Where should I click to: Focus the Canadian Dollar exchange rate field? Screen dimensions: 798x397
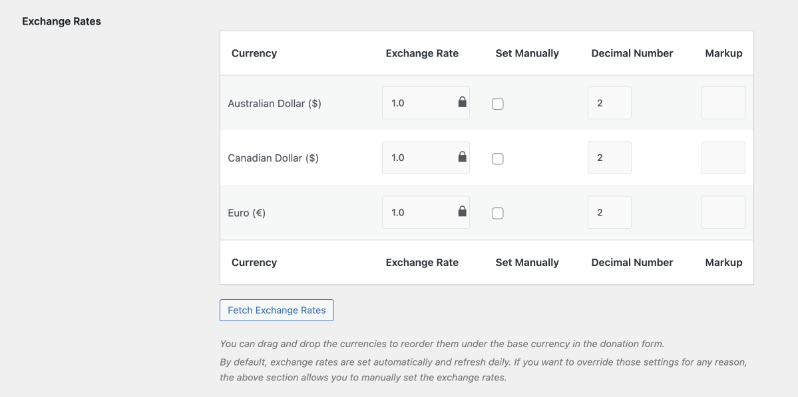pos(425,158)
